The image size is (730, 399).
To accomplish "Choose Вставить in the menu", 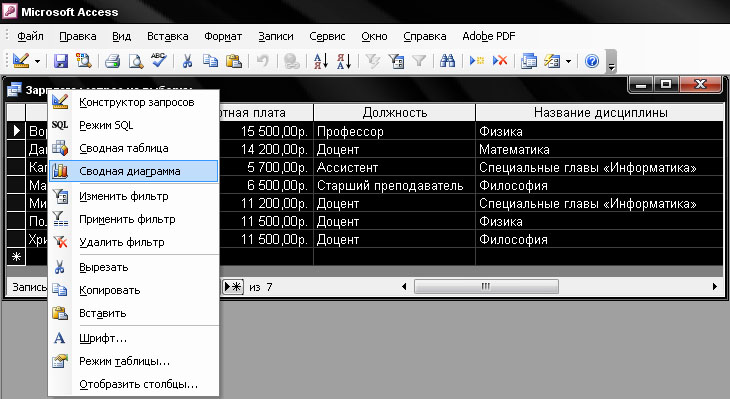I will click(133, 313).
